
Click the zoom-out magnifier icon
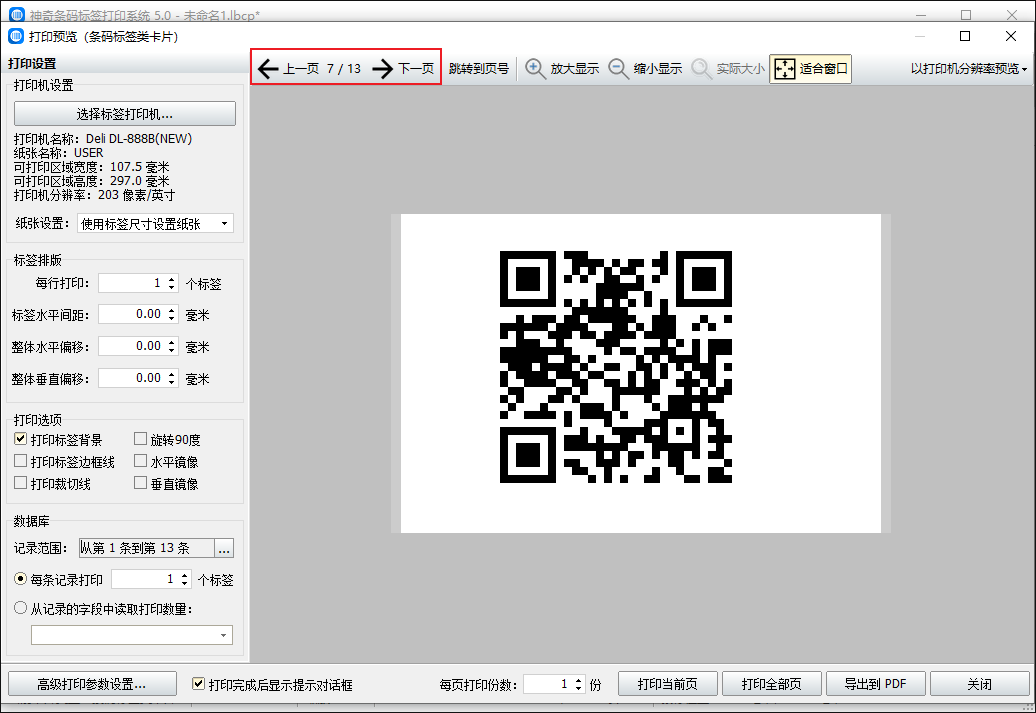[618, 69]
